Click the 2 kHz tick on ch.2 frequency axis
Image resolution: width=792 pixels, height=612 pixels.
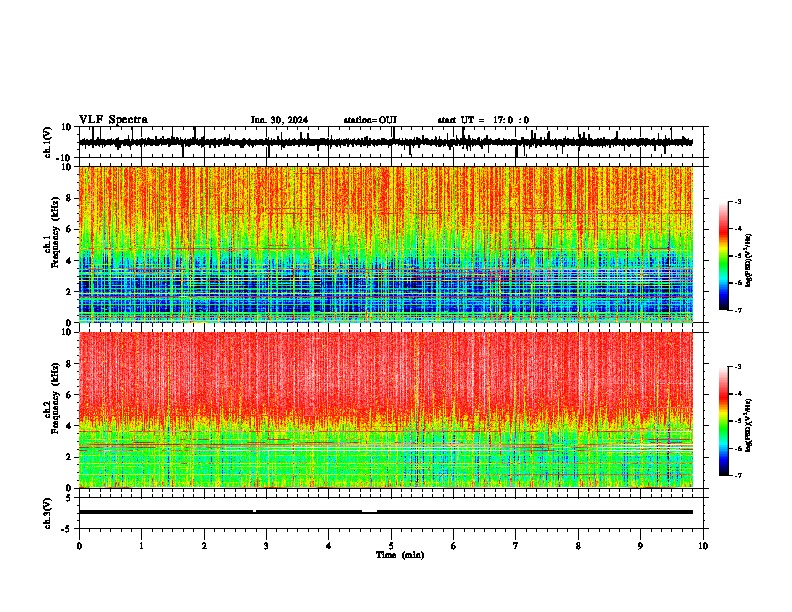[x=69, y=457]
